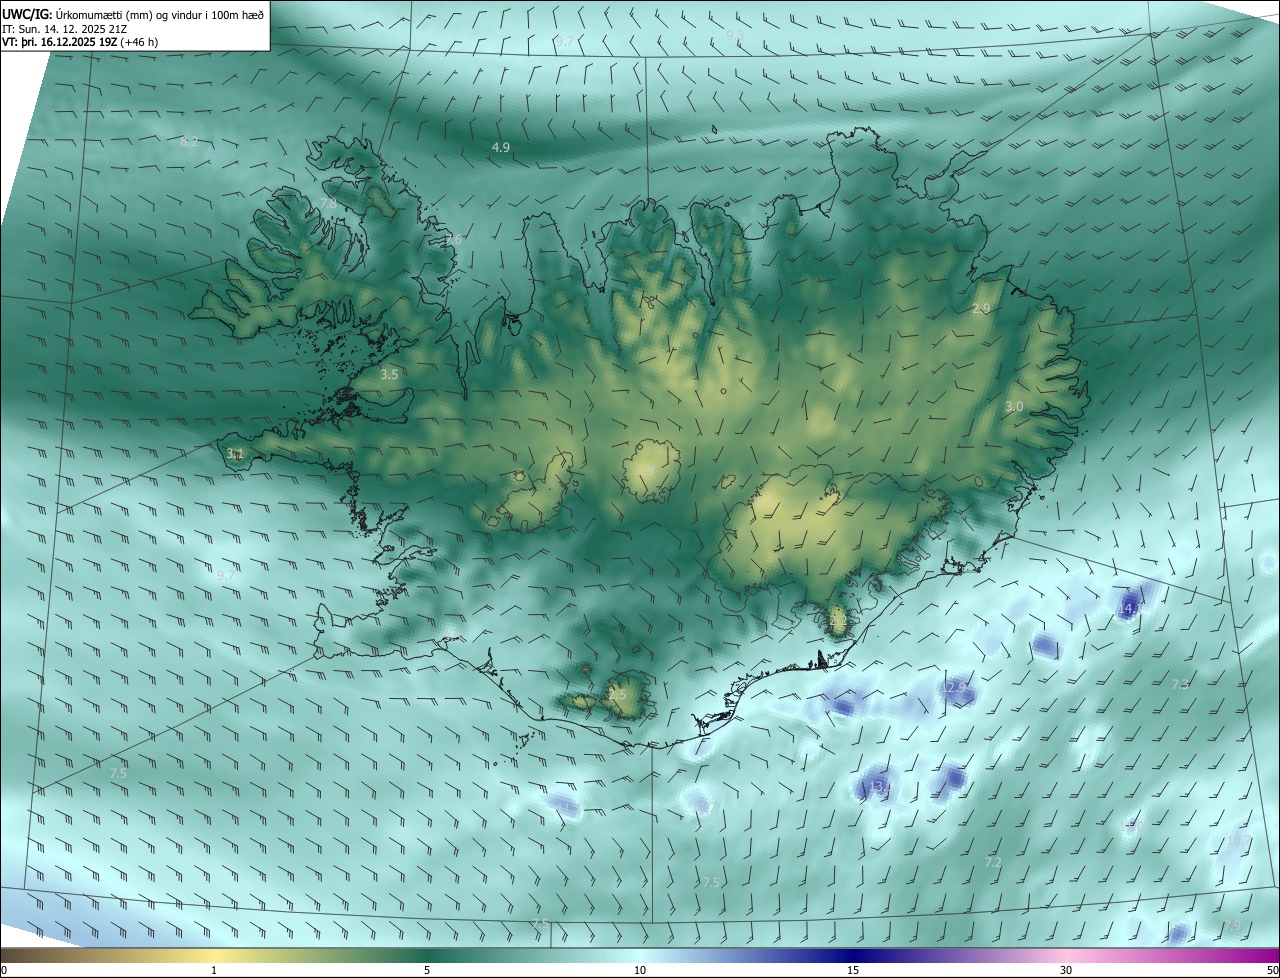The width and height of the screenshot is (1280, 978).
Task: Click the 9.3 value label along the top
Action: (x=735, y=35)
